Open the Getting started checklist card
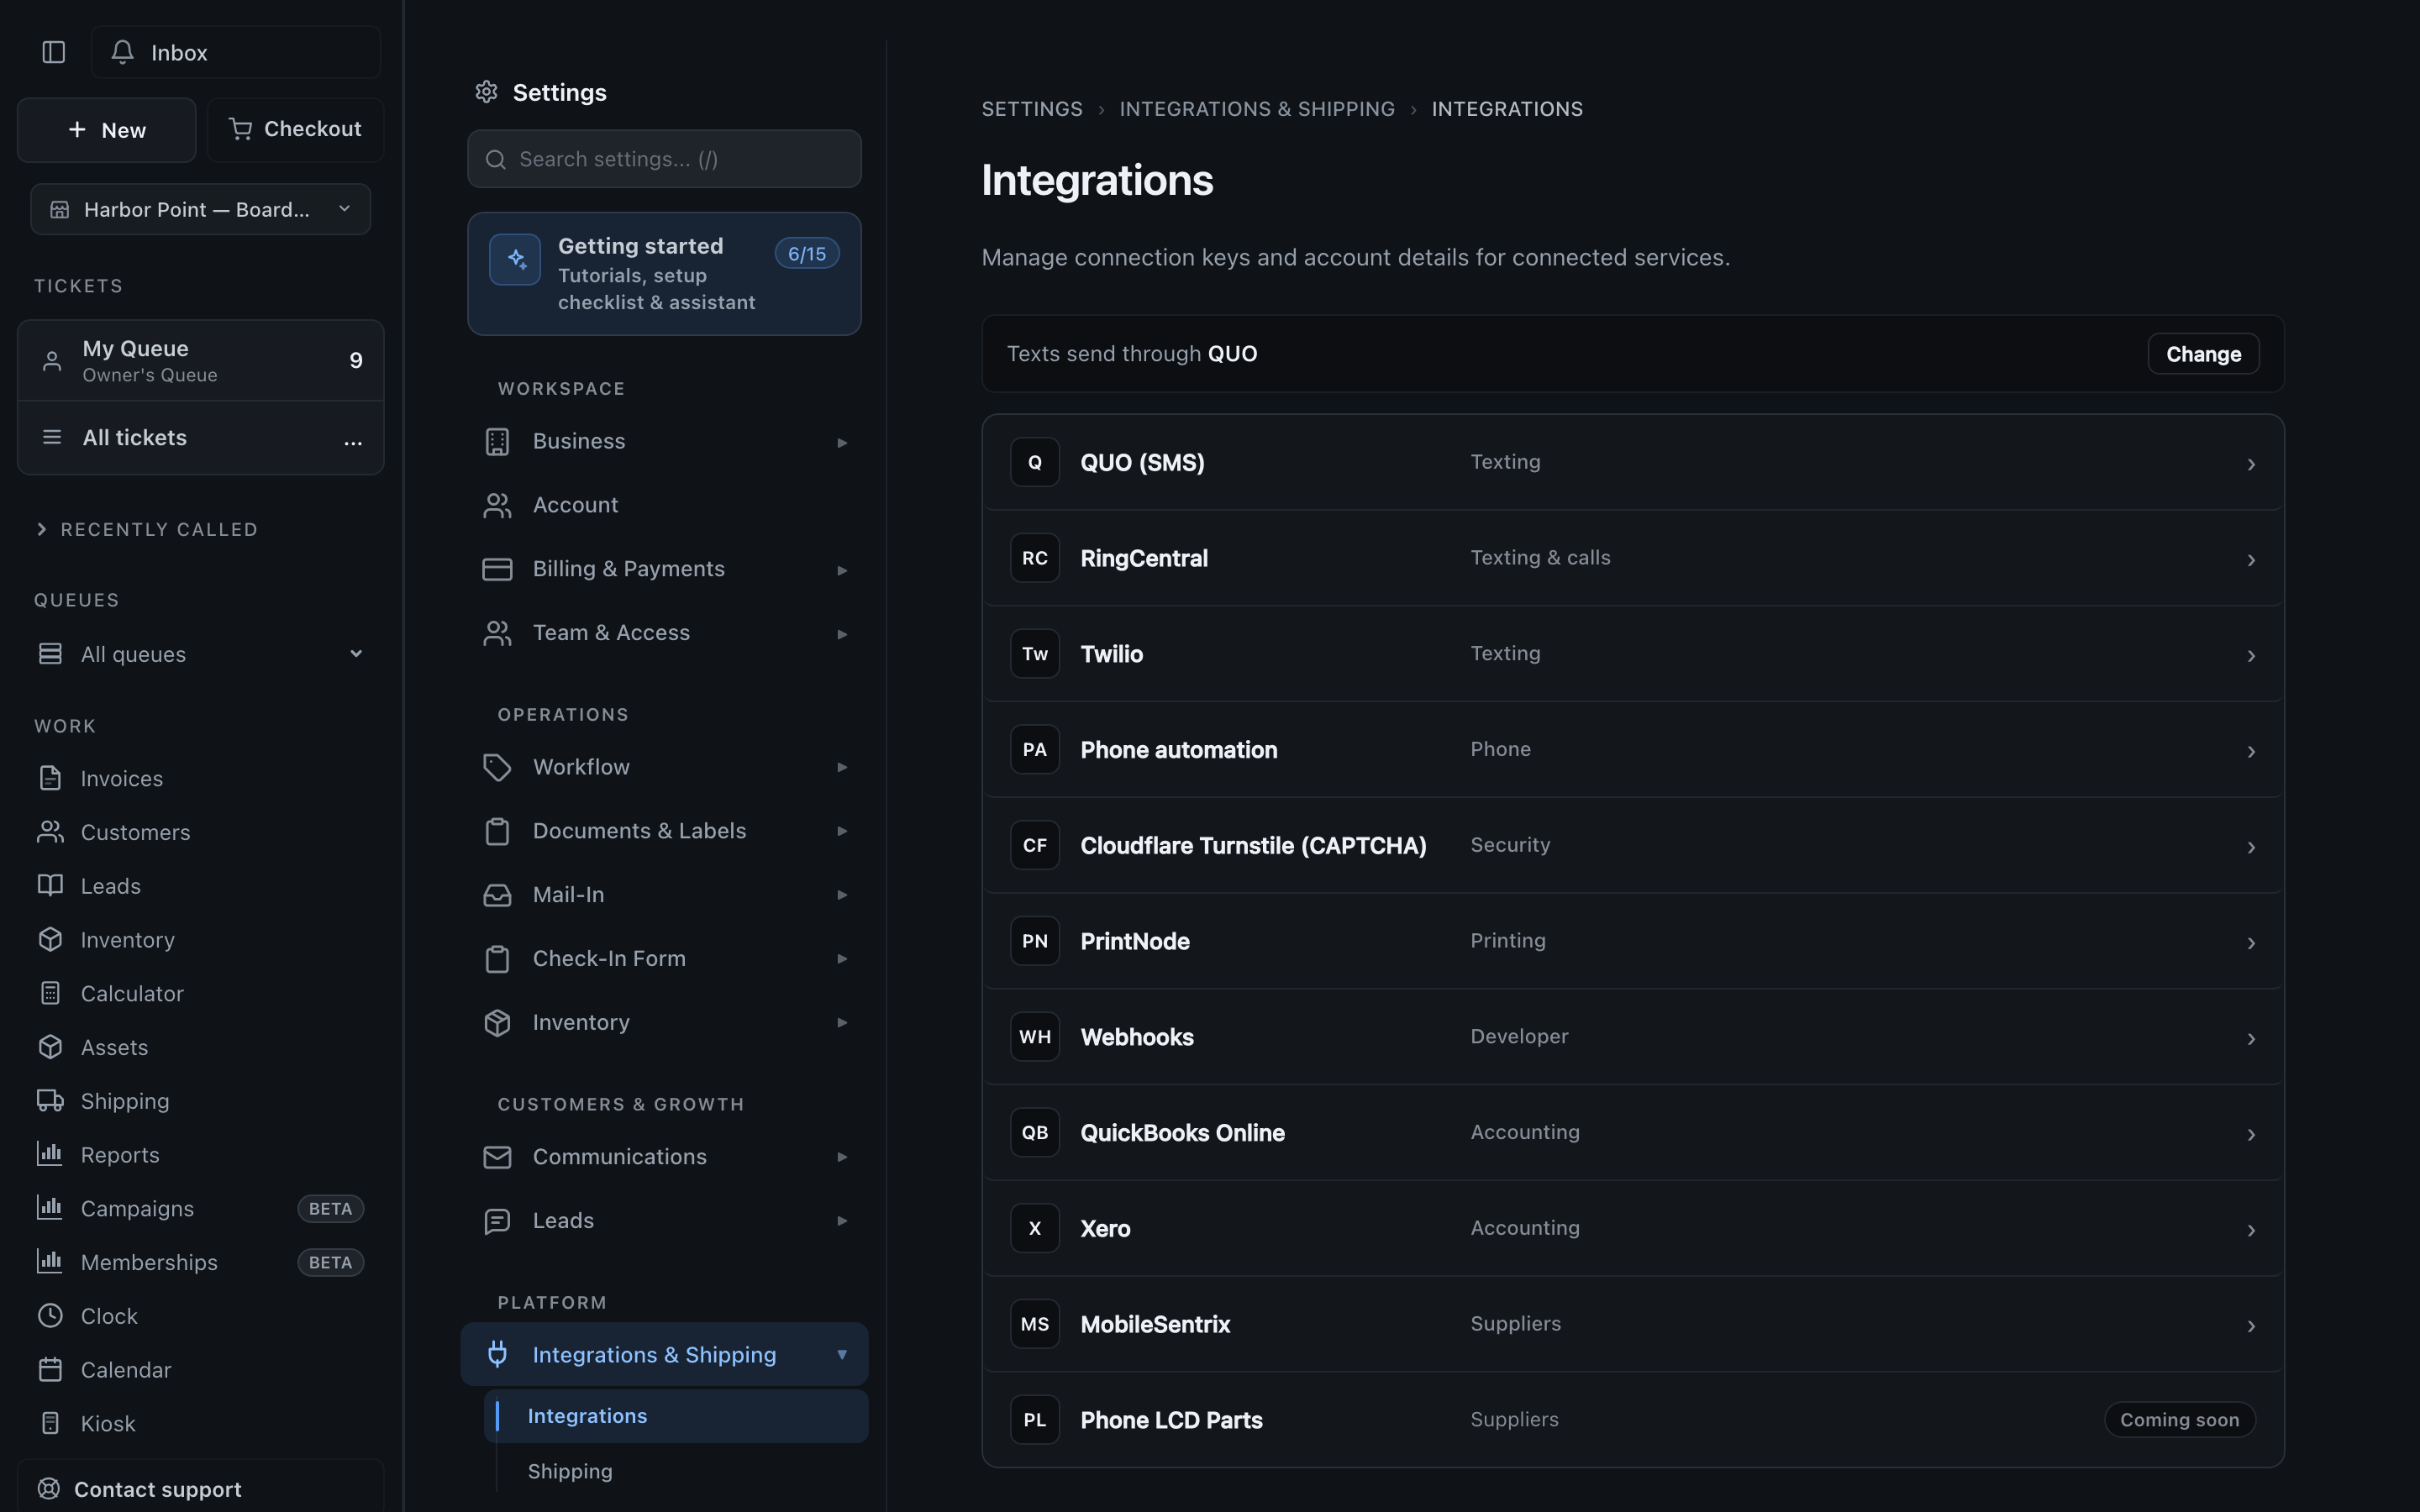 (x=664, y=274)
